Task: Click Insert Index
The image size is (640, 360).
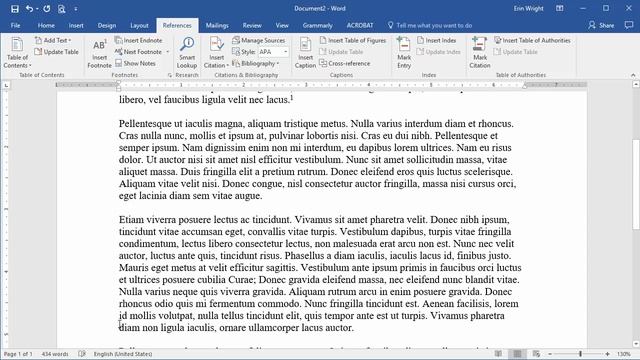Action: tap(436, 40)
